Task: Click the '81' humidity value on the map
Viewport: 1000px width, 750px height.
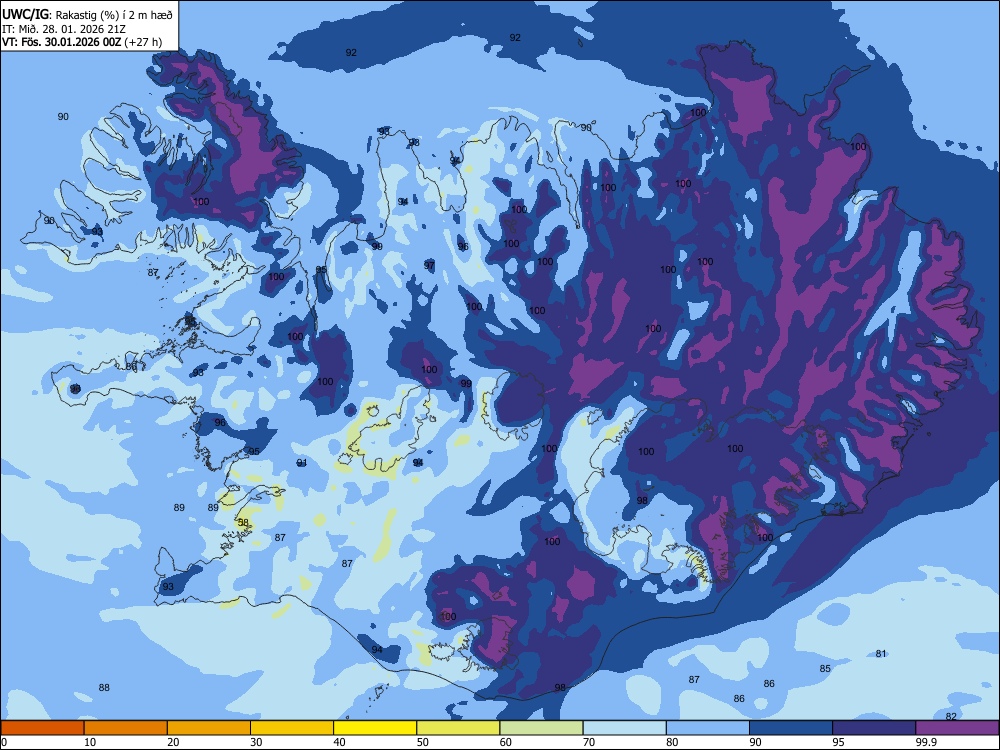Action: pos(881,654)
